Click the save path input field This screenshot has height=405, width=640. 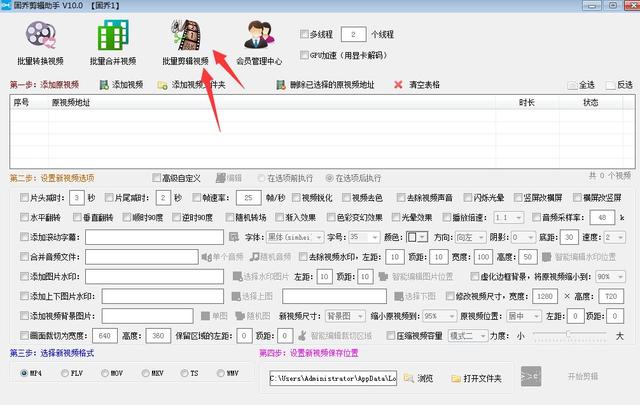point(333,378)
